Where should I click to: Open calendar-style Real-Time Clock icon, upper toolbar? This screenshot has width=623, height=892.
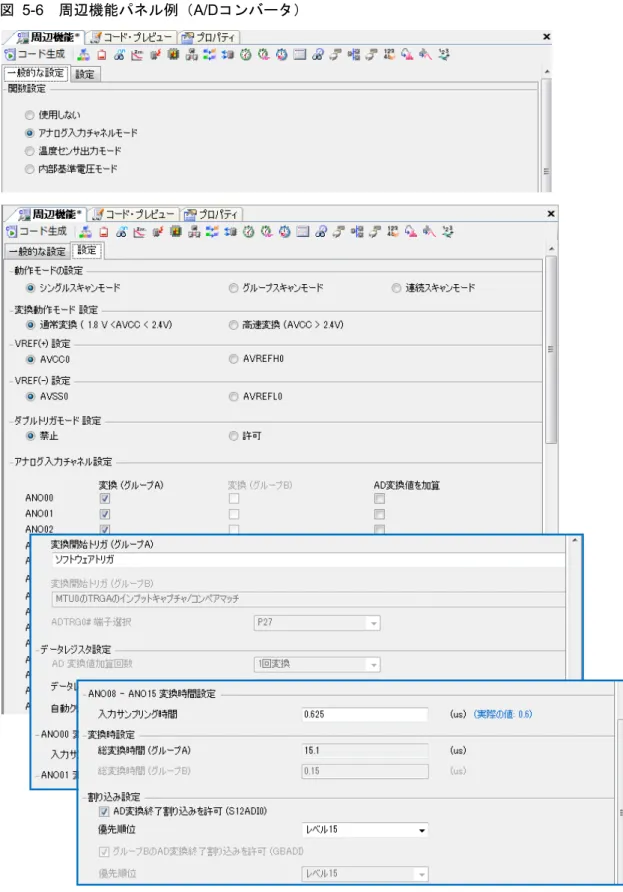[300, 55]
